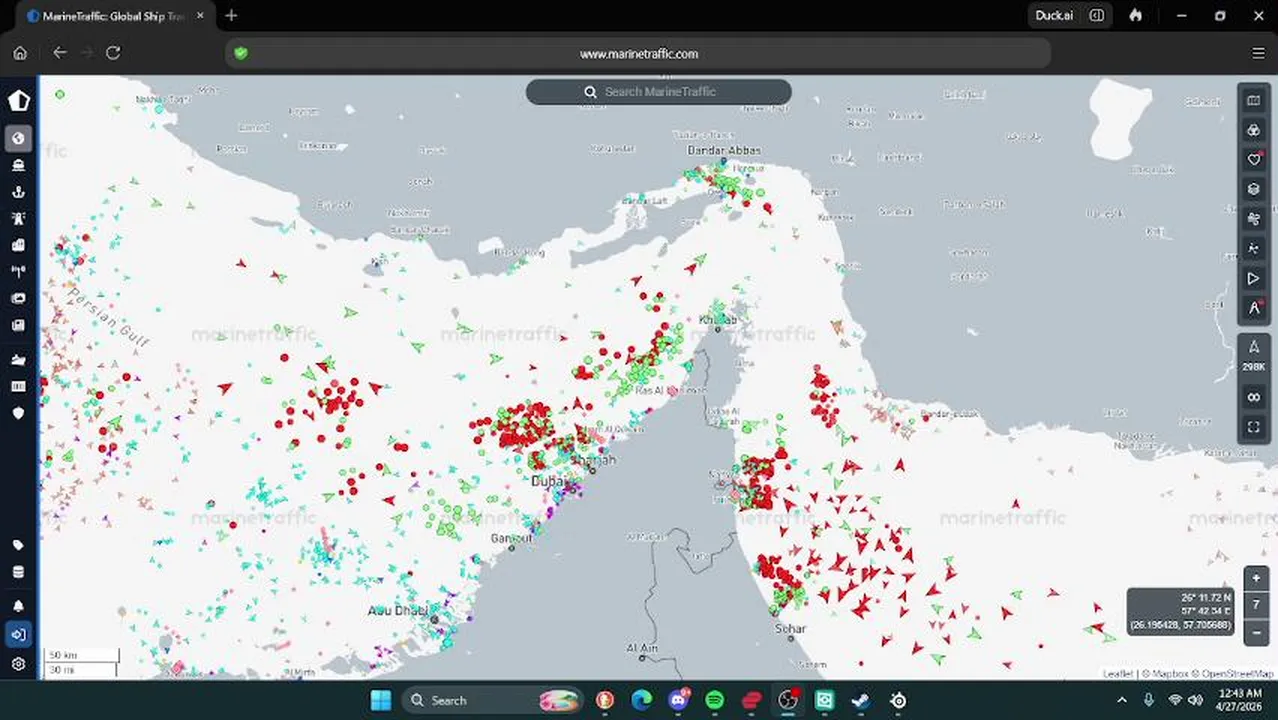Image resolution: width=1278 pixels, height=720 pixels.
Task: Open the Vessels sidebar icon
Action: click(x=18, y=165)
